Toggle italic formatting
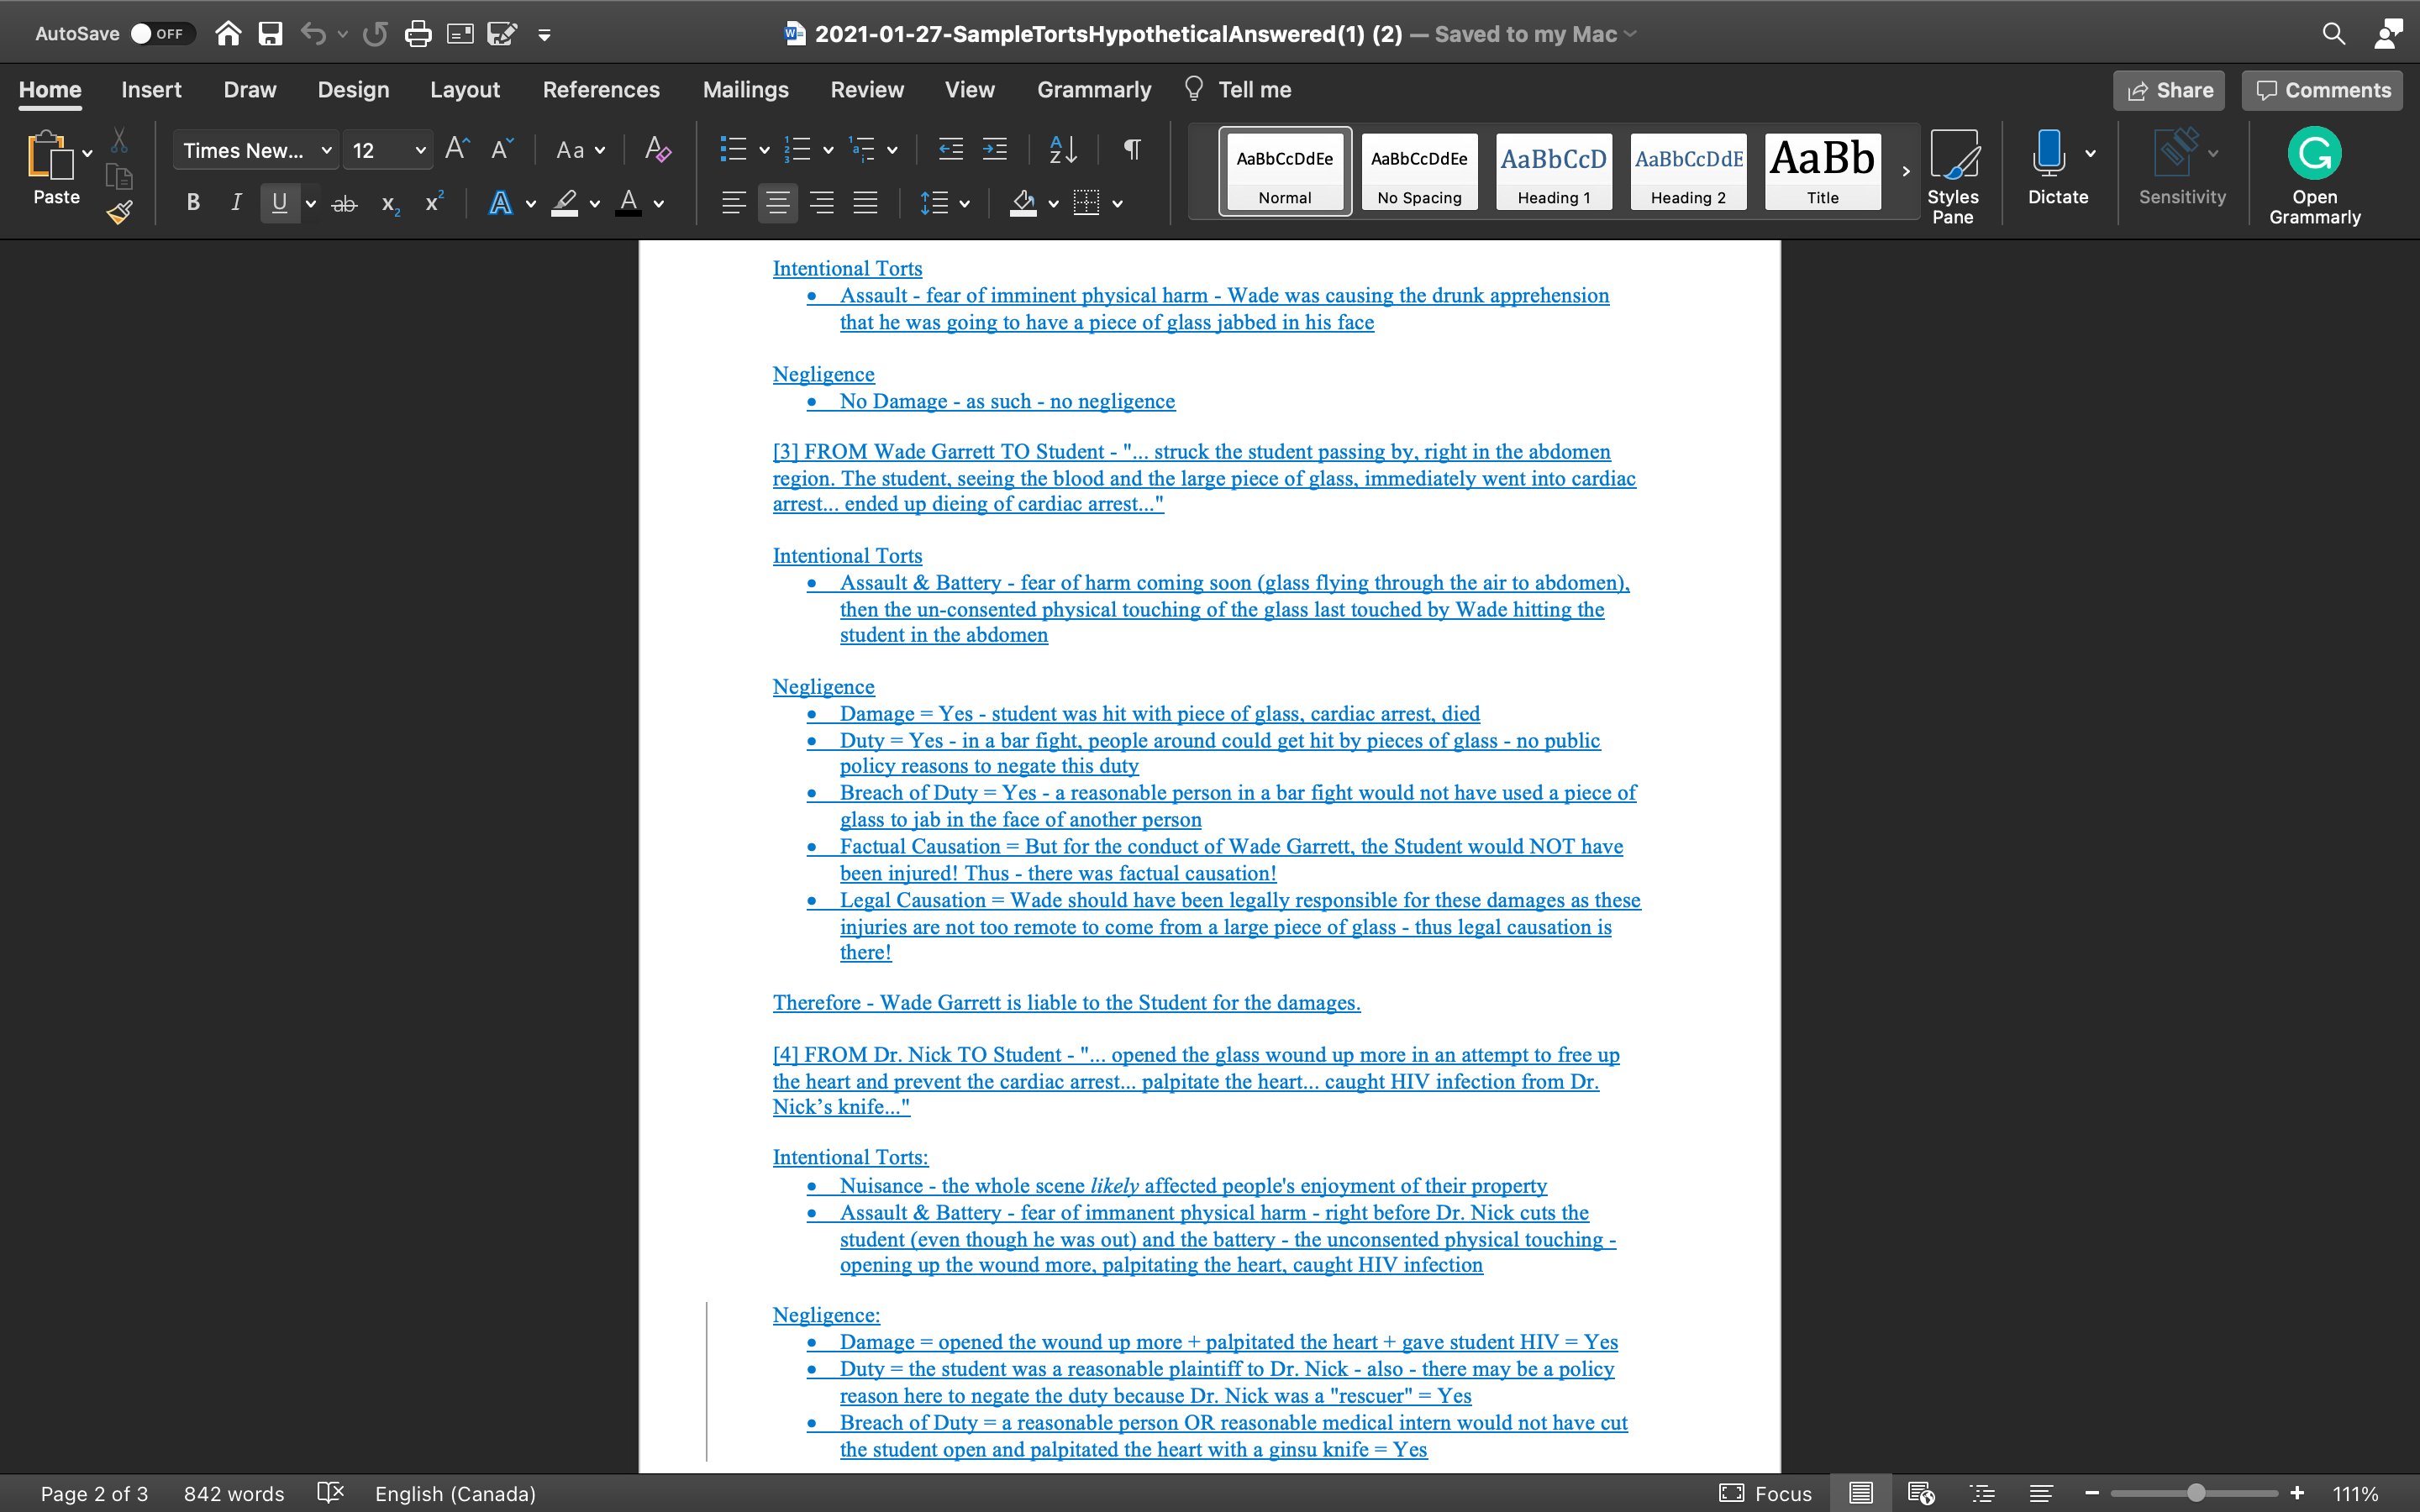The image size is (2420, 1512). [x=236, y=202]
